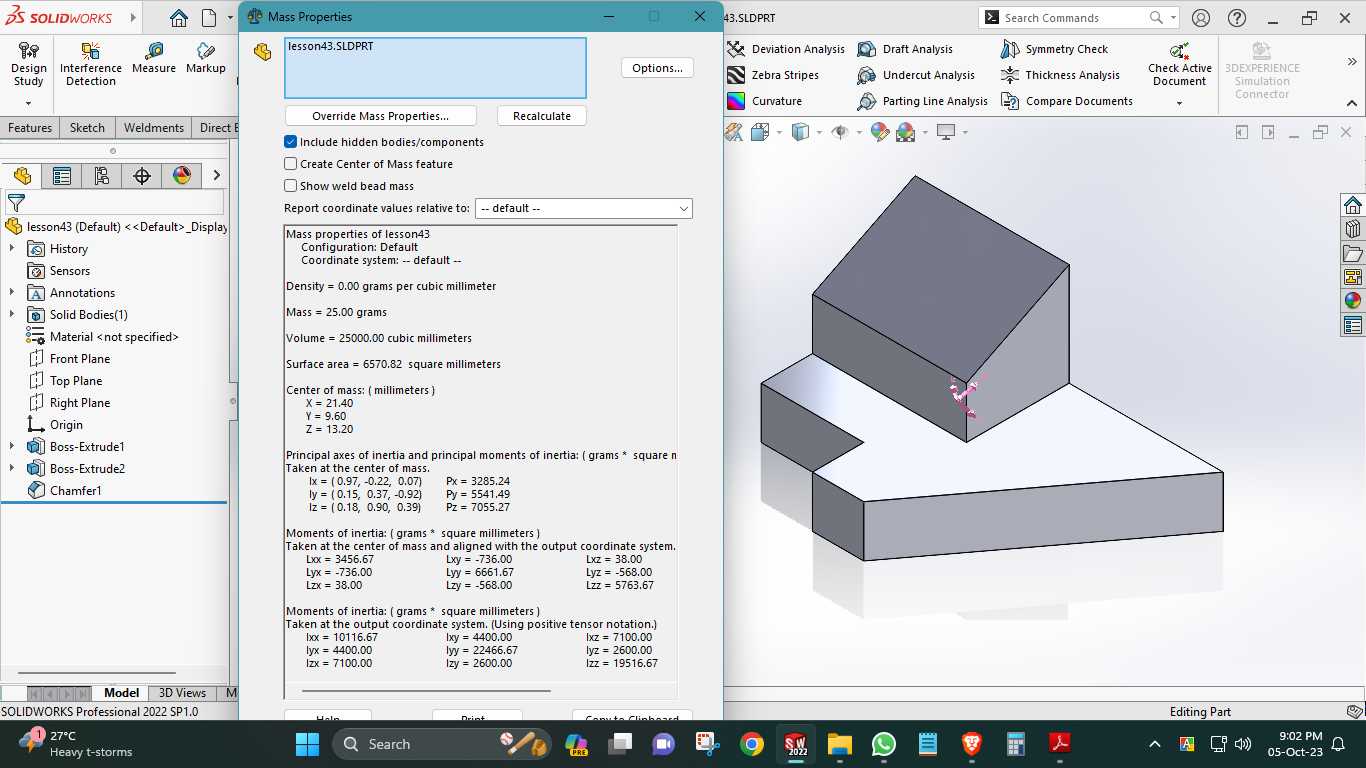The image size is (1366, 768).
Task: Open Deviation Analysis
Action: 786,49
